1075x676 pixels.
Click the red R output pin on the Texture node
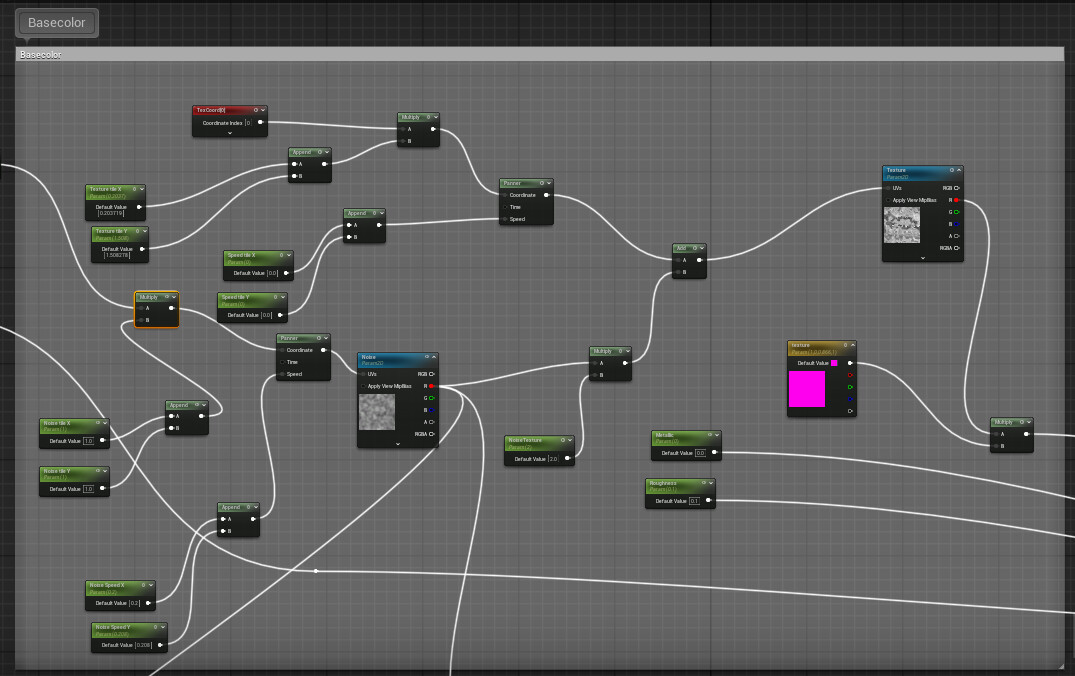(x=956, y=200)
